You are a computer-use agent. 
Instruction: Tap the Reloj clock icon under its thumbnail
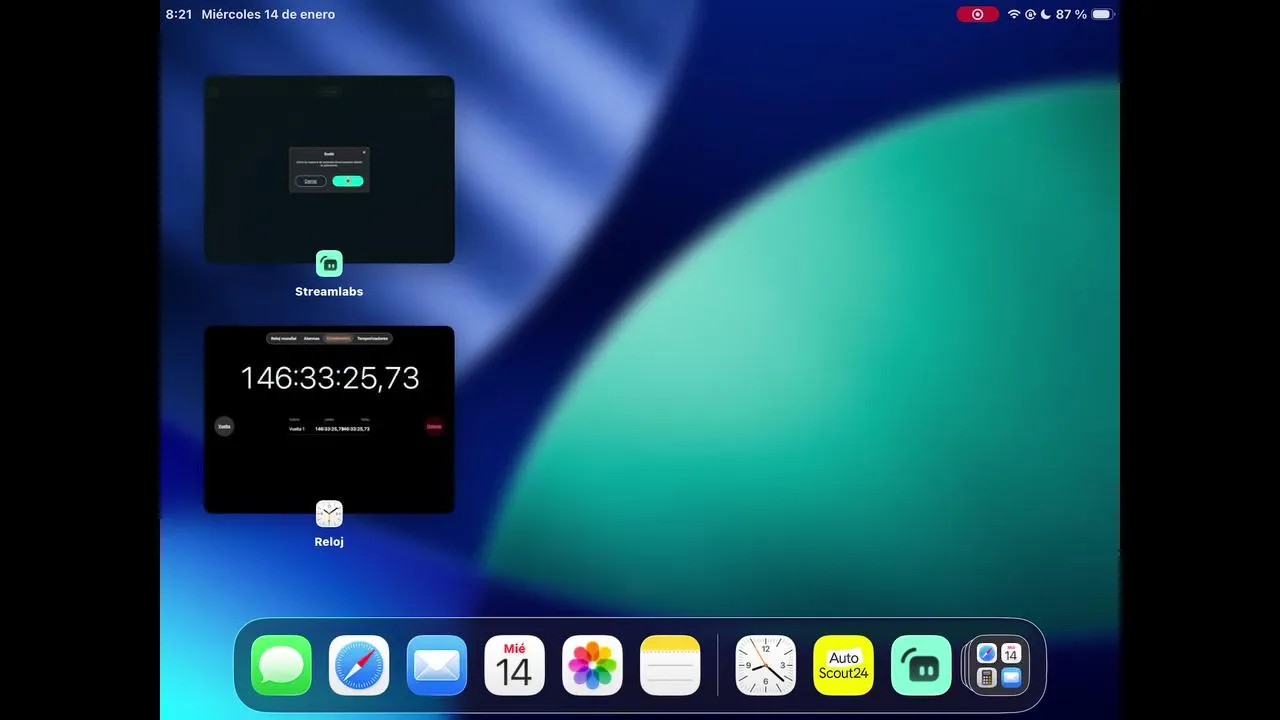point(329,514)
